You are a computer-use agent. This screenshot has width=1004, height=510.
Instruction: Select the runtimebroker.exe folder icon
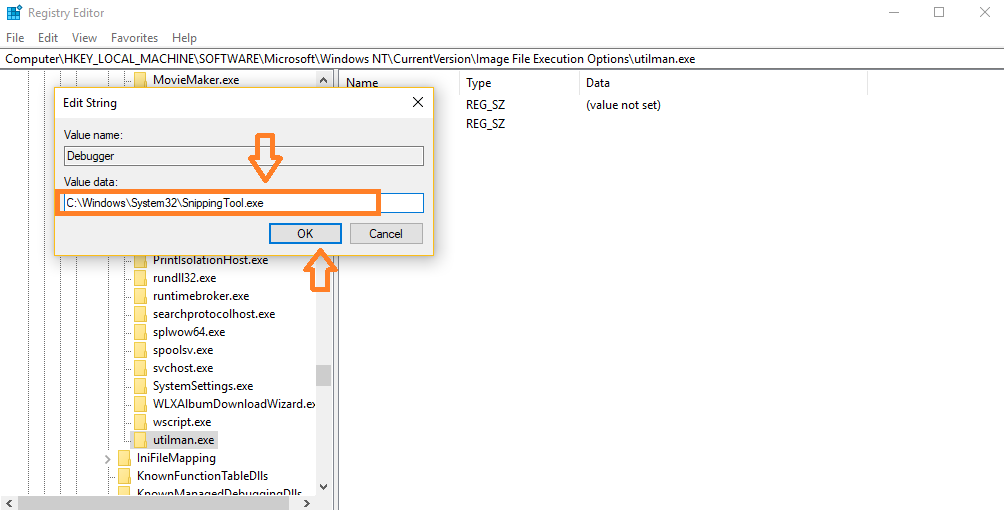point(141,296)
